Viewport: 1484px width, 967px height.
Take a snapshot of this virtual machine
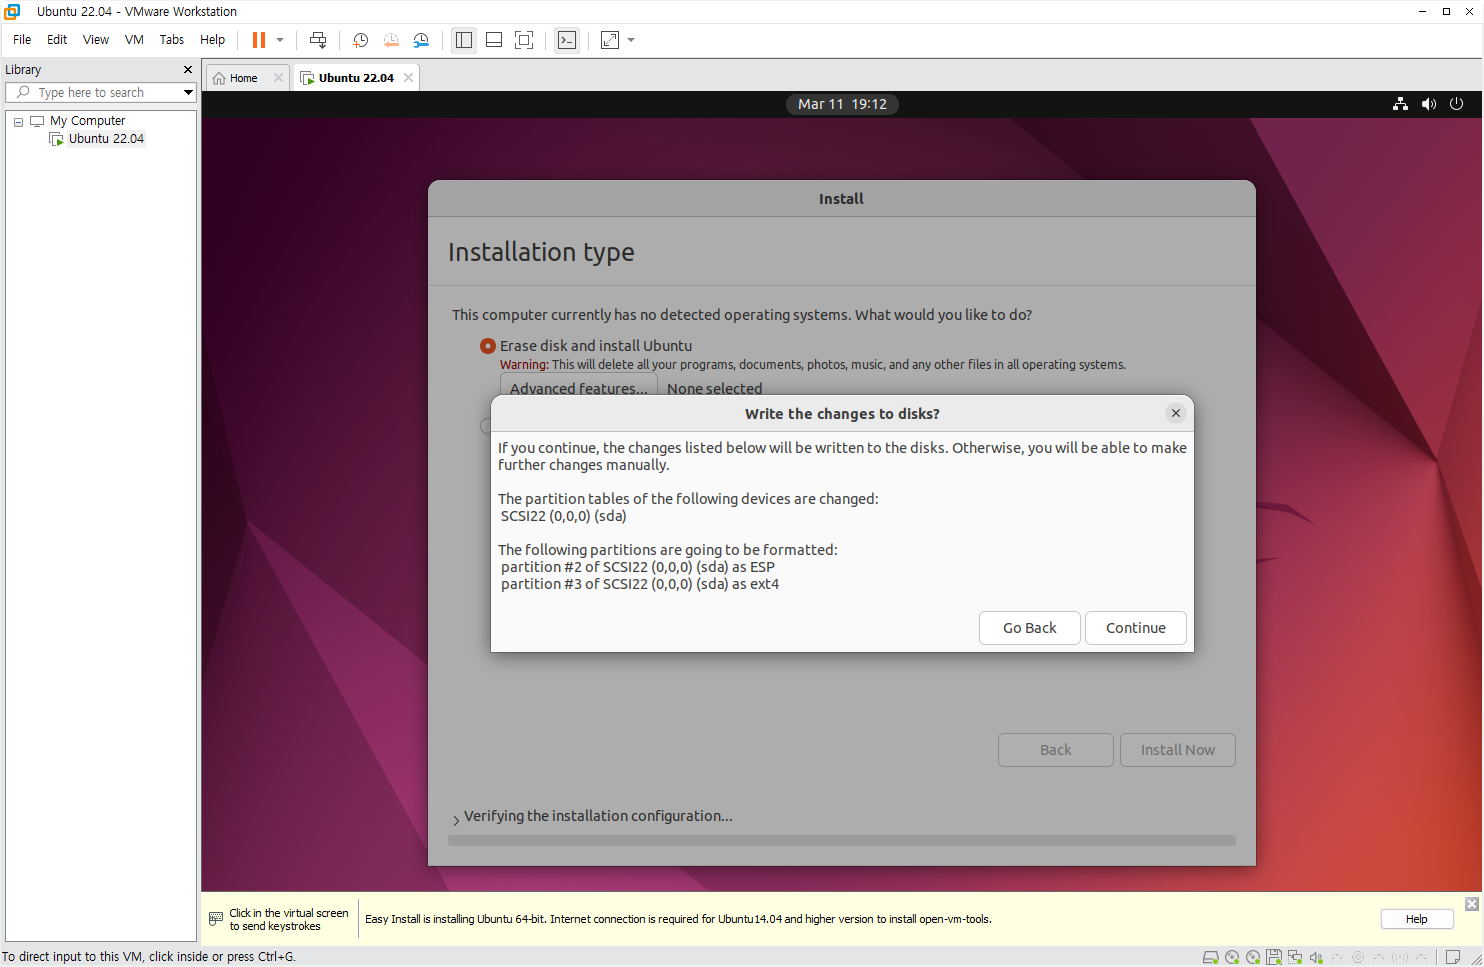coord(361,40)
